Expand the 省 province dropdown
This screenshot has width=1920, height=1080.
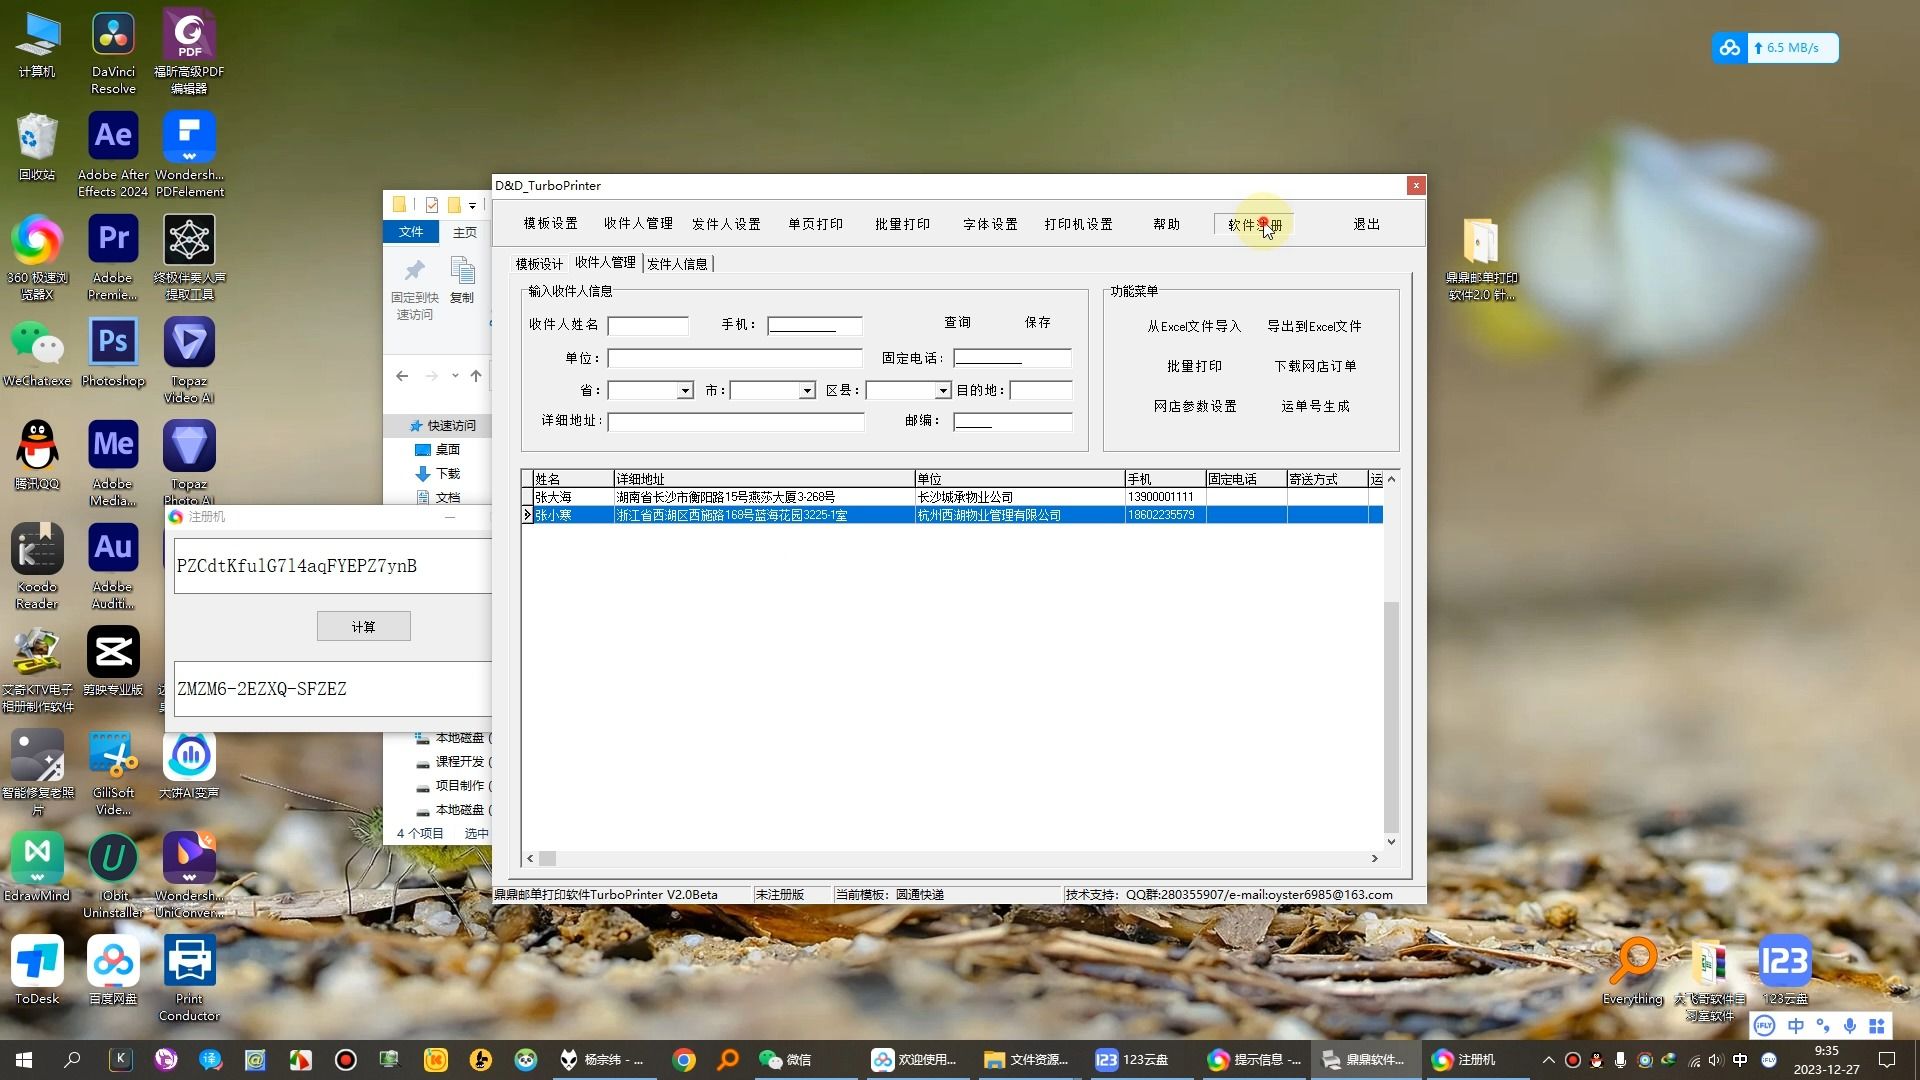[x=685, y=391]
